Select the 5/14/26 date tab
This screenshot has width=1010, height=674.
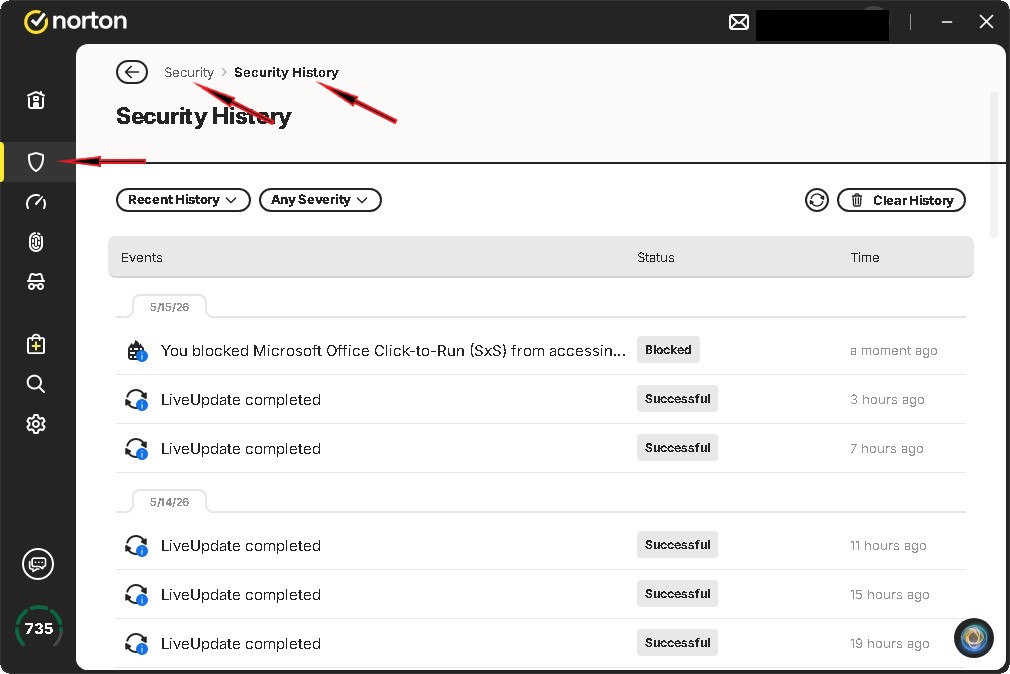[x=169, y=502]
